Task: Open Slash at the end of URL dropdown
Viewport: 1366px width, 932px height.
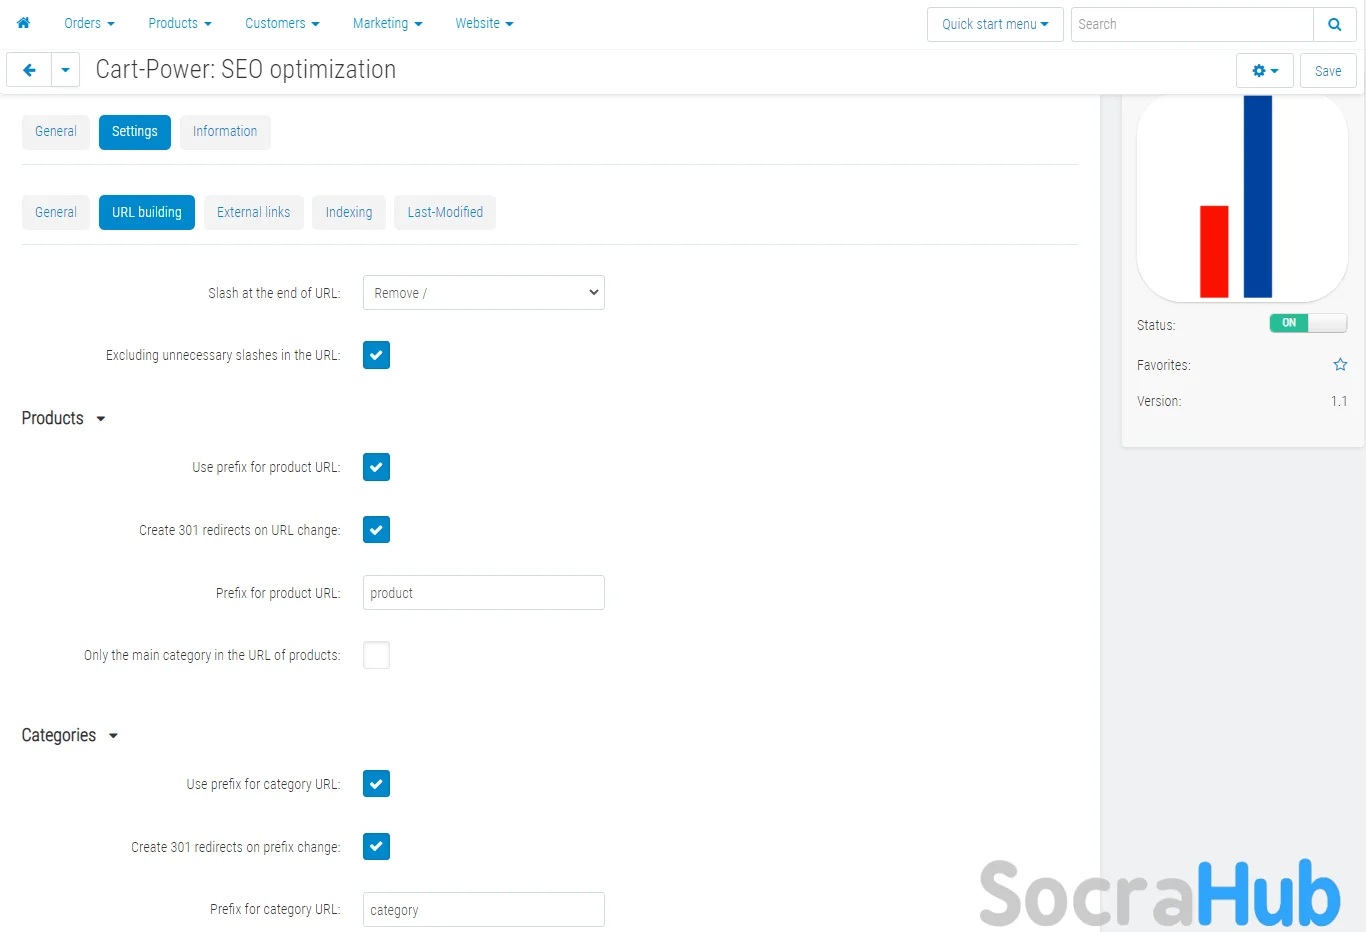Action: pos(483,293)
